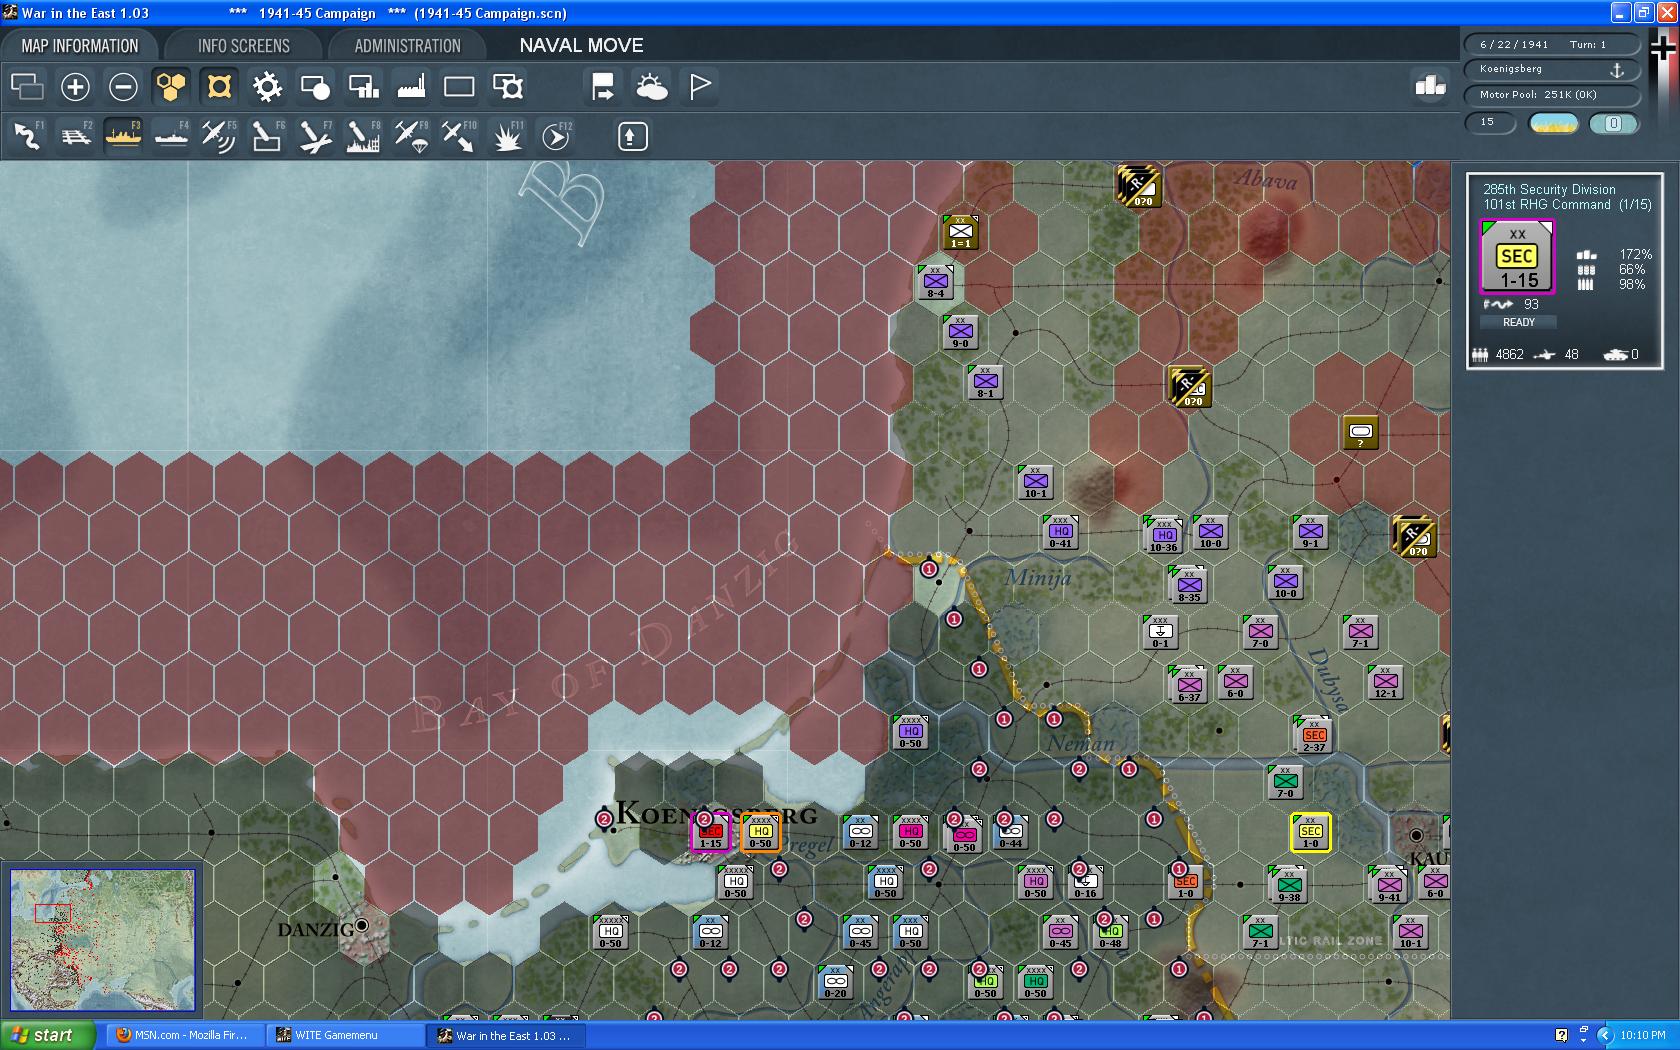Click the zero counter pill beside weather
The width and height of the screenshot is (1680, 1050).
pyautogui.click(x=1613, y=123)
